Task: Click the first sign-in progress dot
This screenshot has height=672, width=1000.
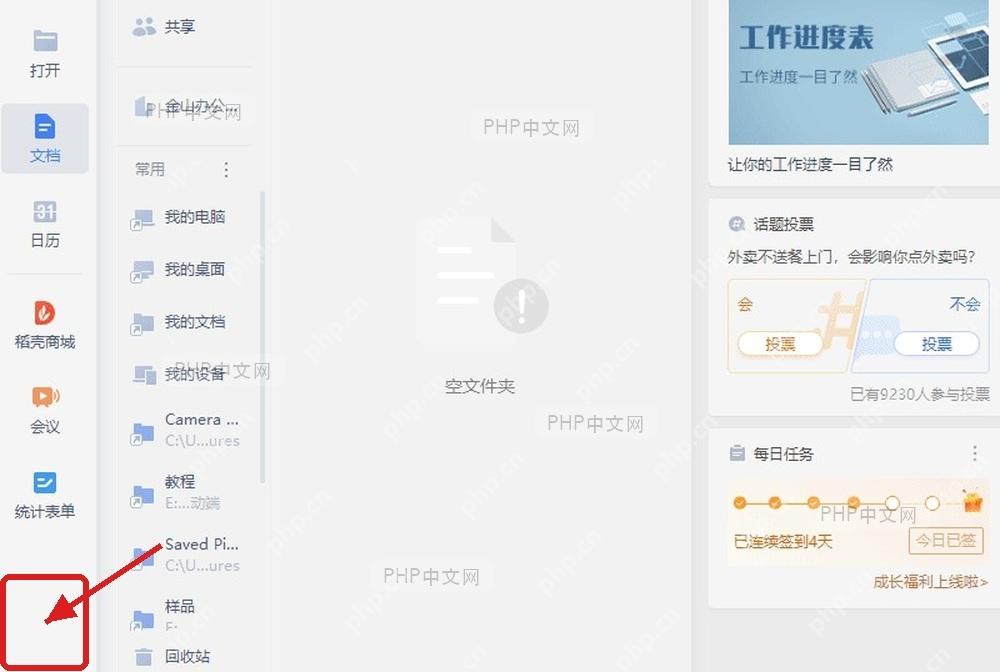Action: pos(740,502)
